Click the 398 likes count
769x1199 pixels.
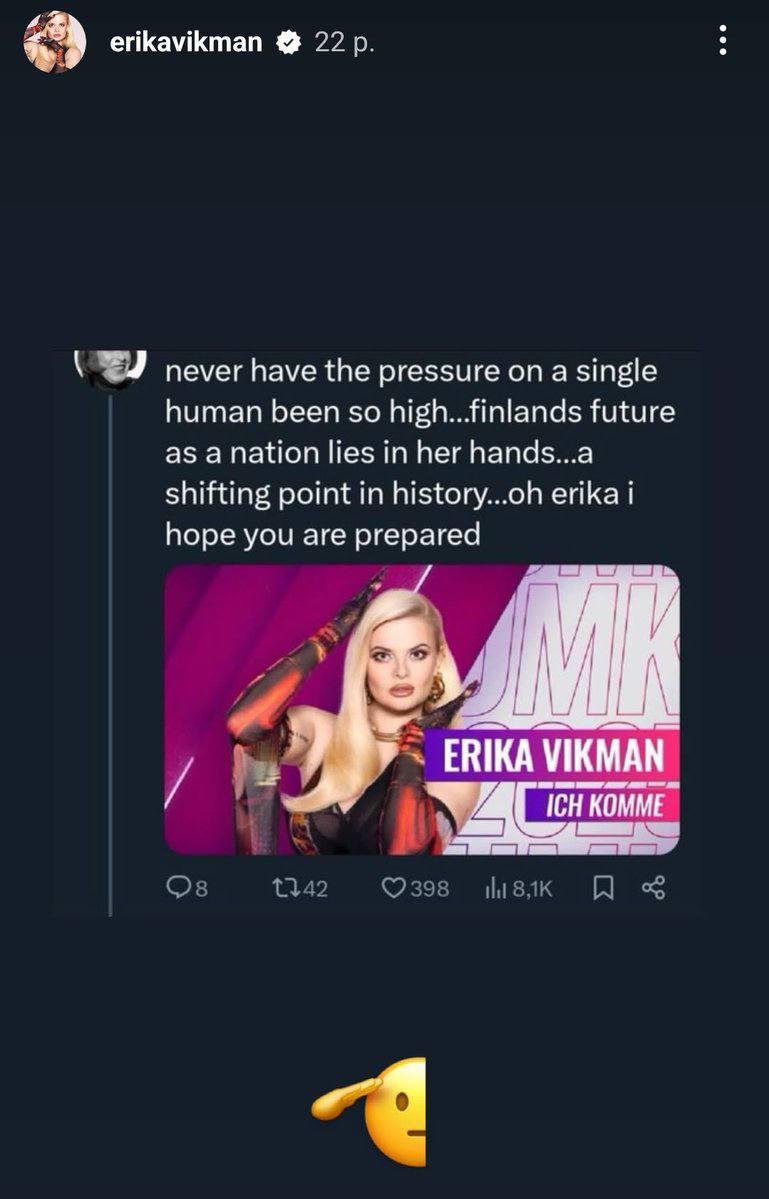[429, 888]
